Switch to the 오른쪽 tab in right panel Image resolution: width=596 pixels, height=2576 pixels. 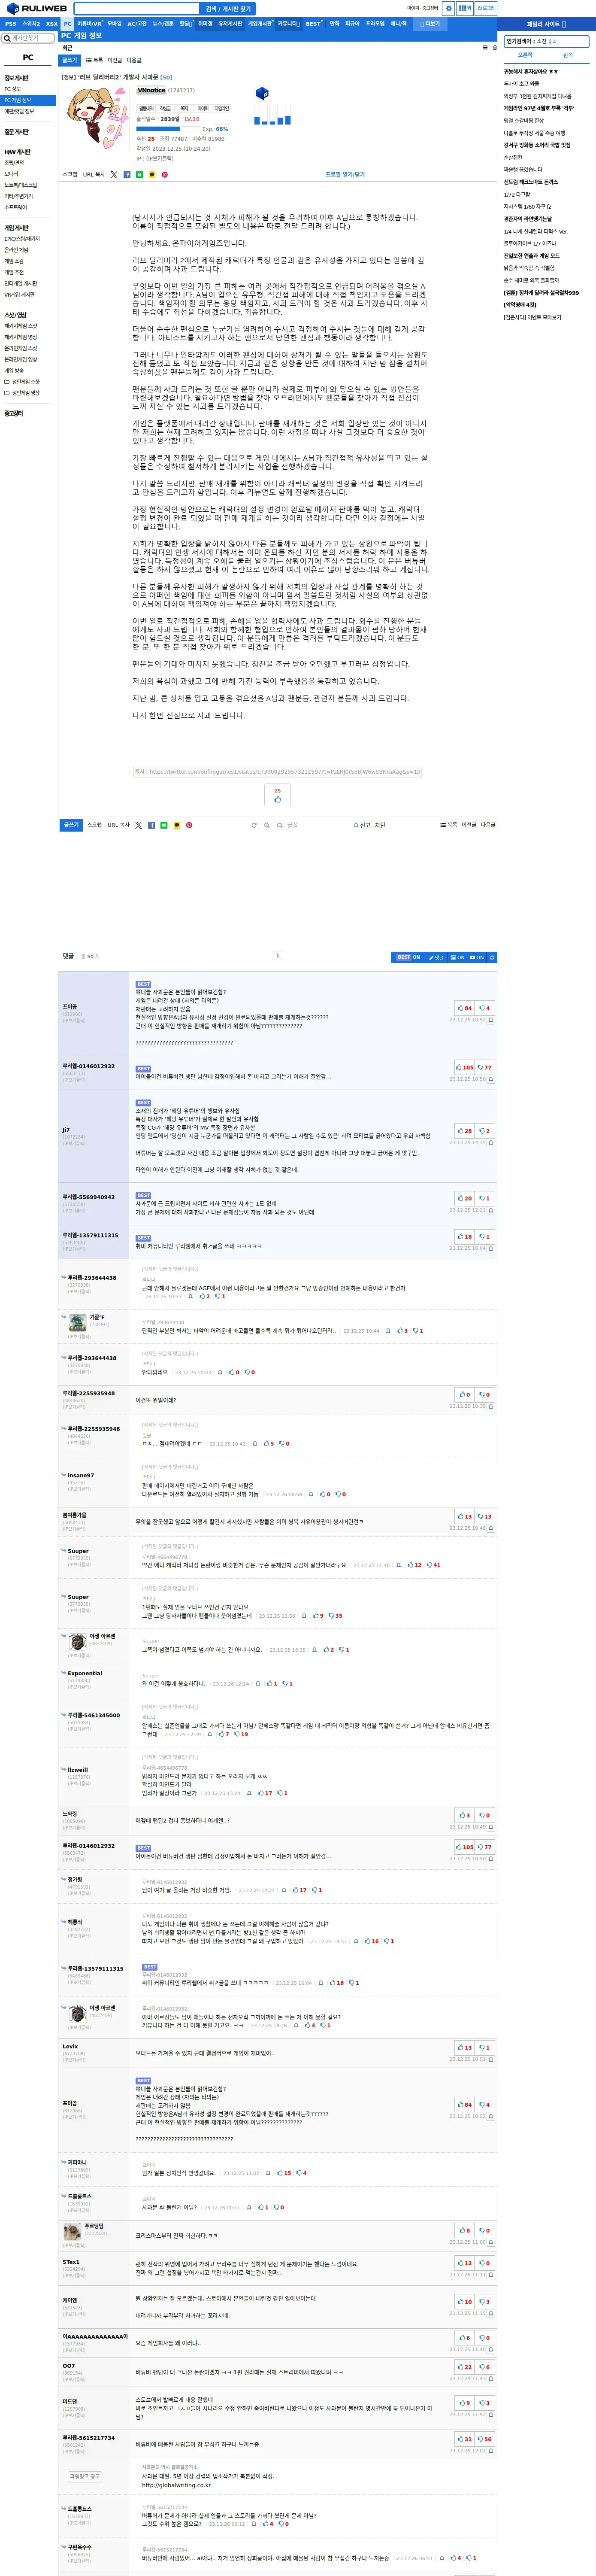[x=525, y=55]
